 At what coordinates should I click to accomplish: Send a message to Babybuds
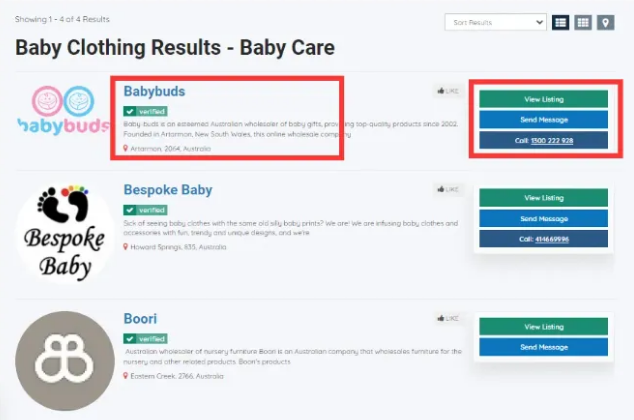[x=543, y=120]
